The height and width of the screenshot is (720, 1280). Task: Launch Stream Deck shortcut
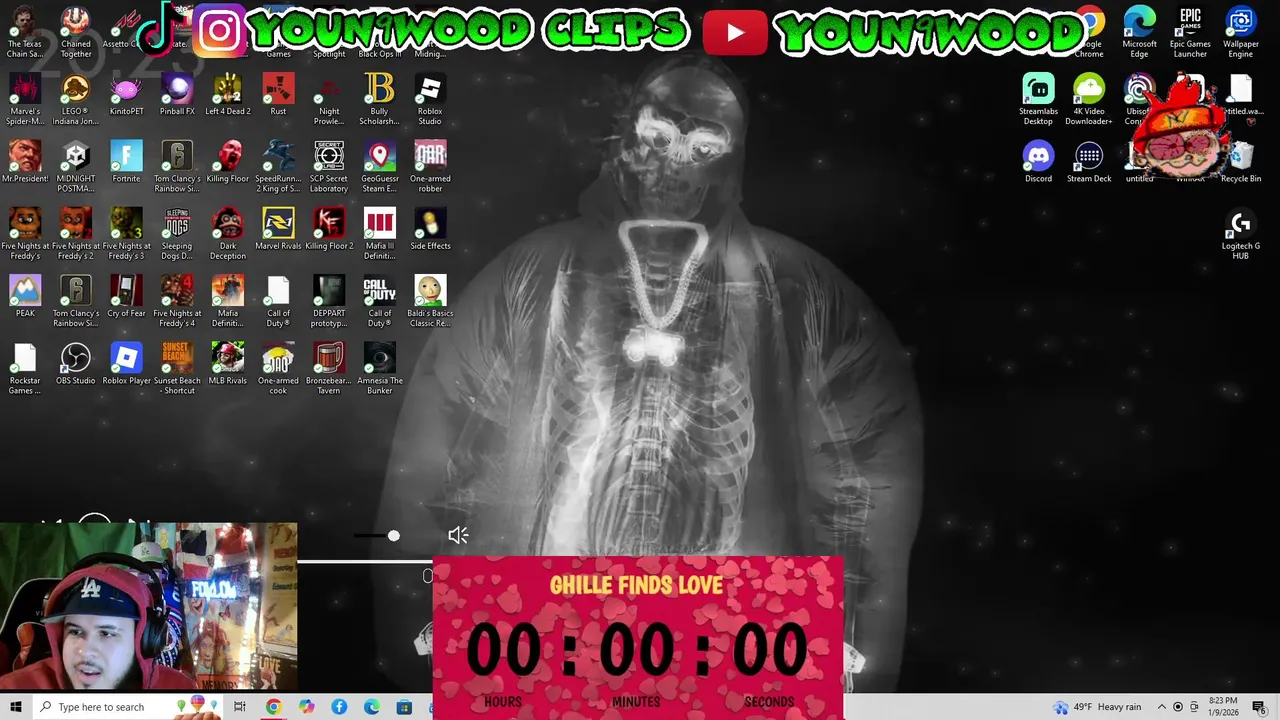(x=1089, y=163)
